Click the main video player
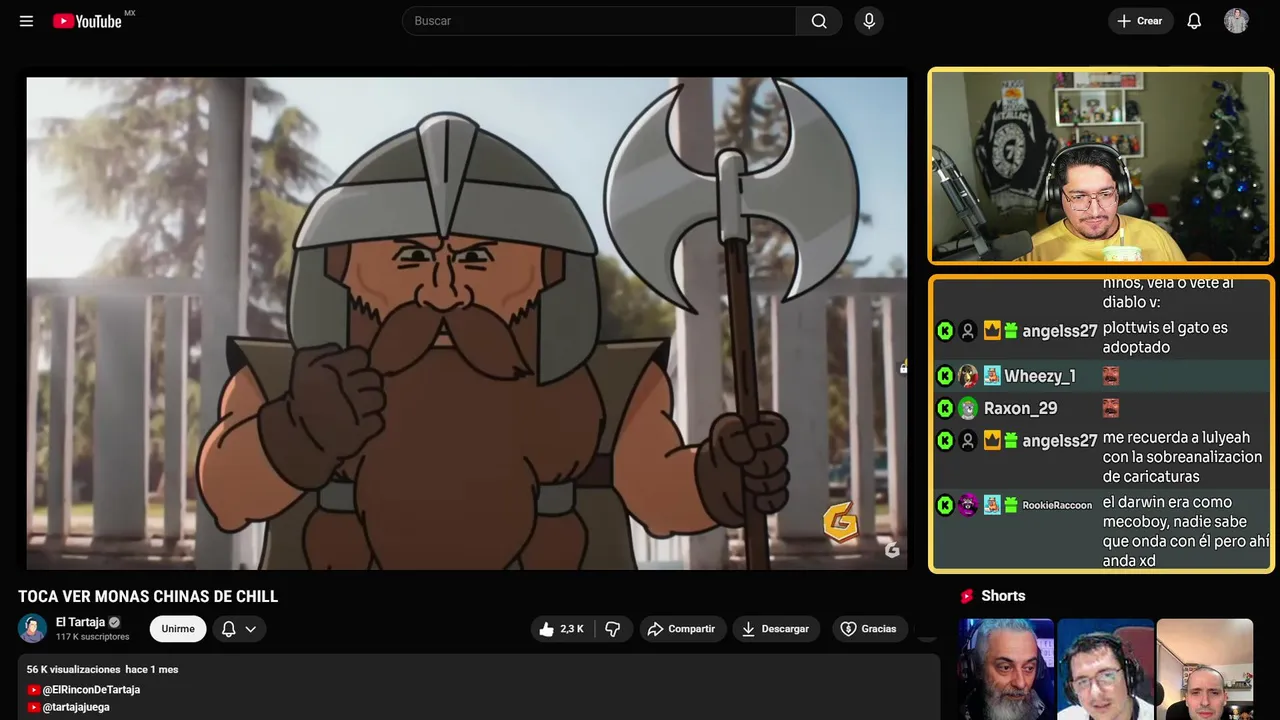The image size is (1280, 720). pos(467,323)
